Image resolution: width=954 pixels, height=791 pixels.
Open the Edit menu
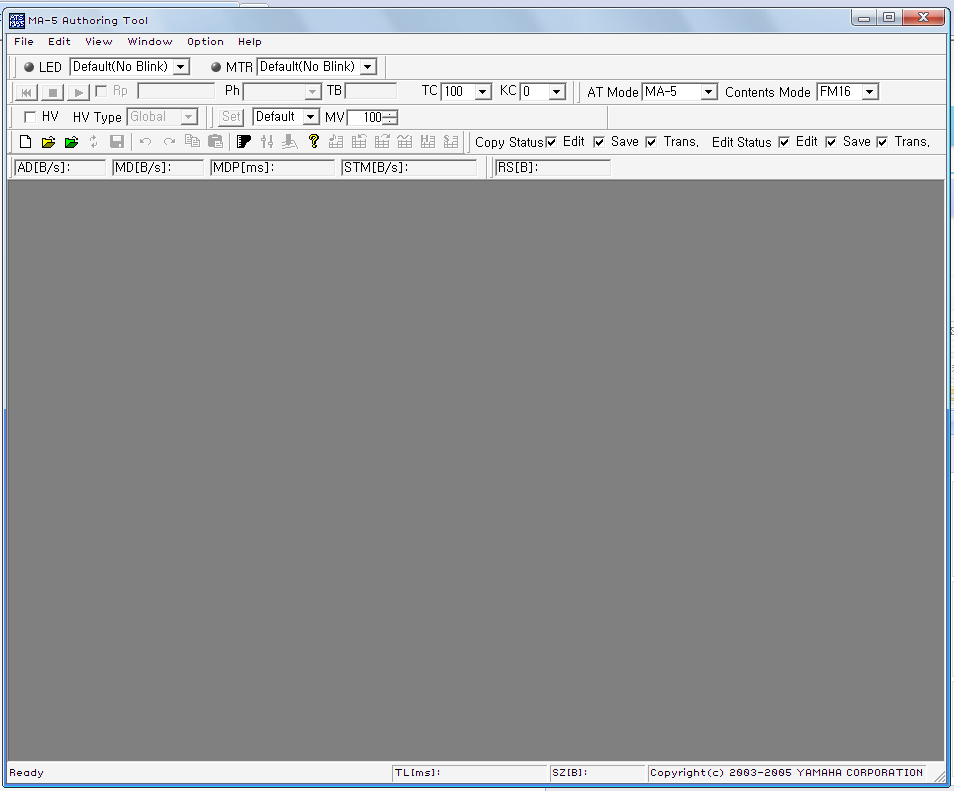[x=60, y=41]
